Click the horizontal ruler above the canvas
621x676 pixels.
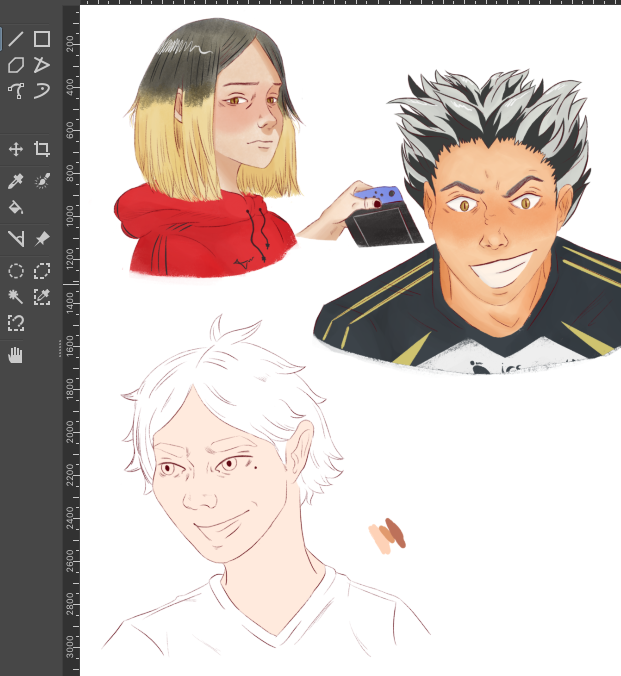tap(350, 3)
